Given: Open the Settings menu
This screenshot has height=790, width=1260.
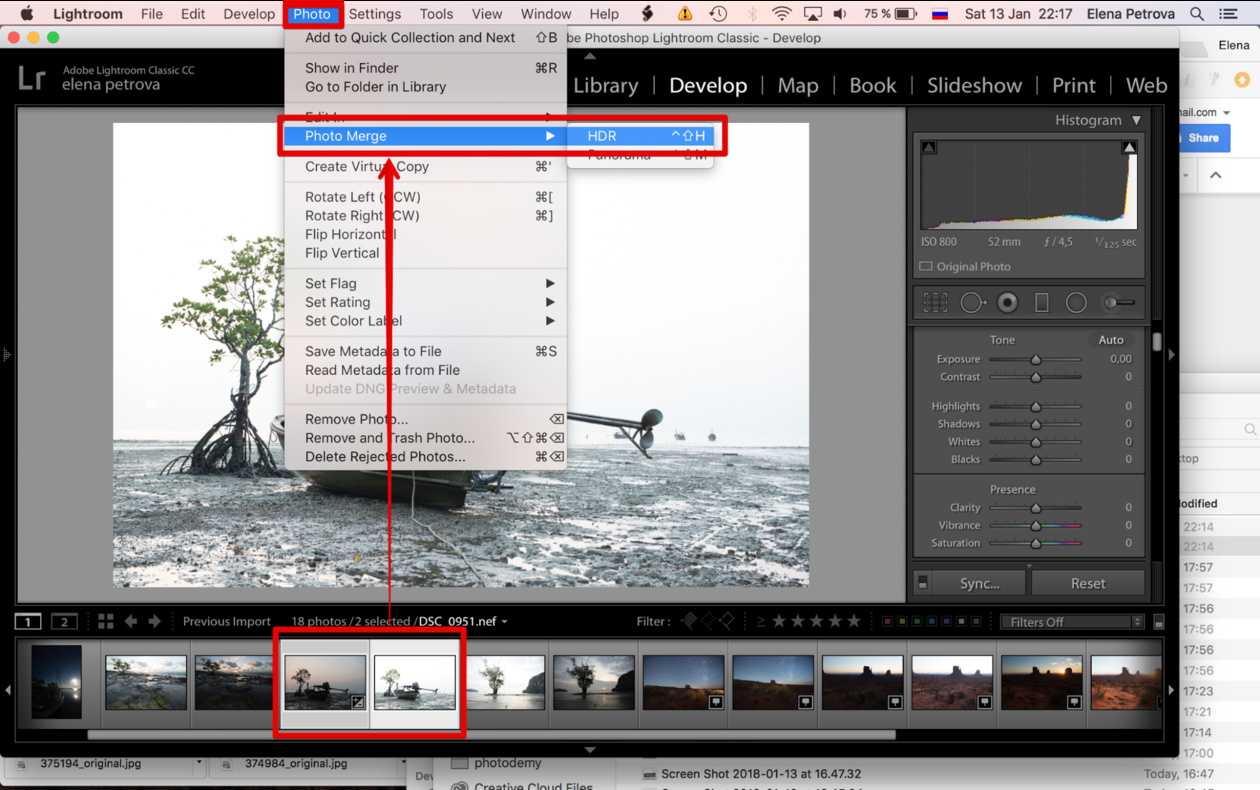Looking at the screenshot, I should pos(375,14).
